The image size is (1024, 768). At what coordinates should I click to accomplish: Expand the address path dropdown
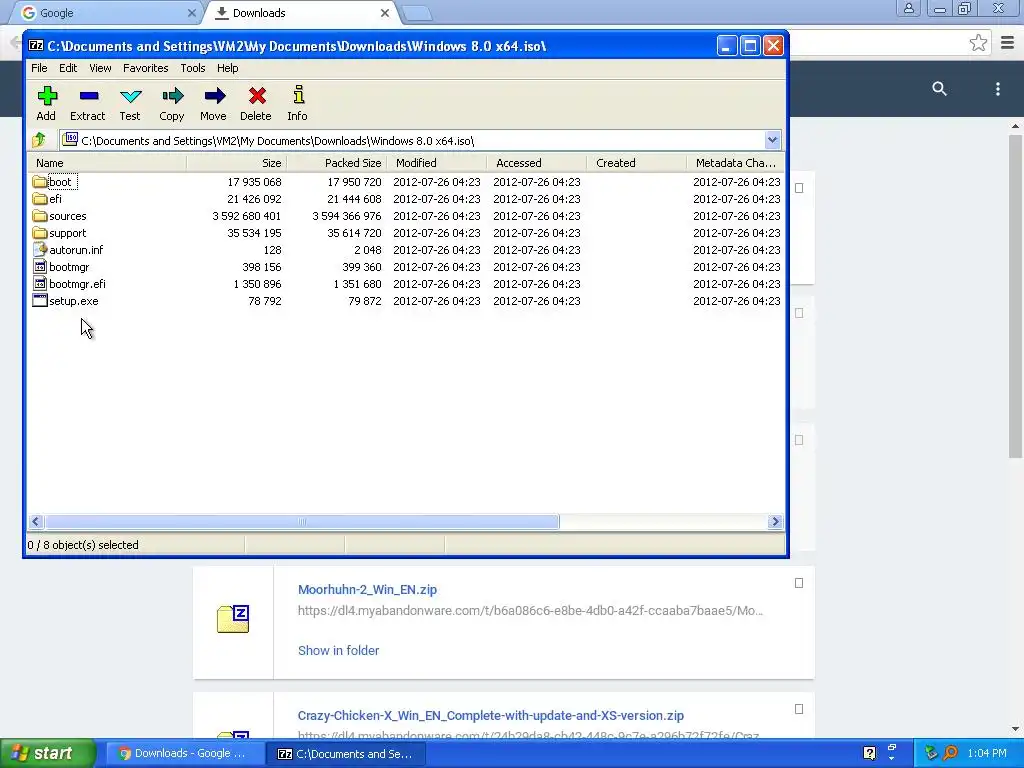click(x=773, y=140)
